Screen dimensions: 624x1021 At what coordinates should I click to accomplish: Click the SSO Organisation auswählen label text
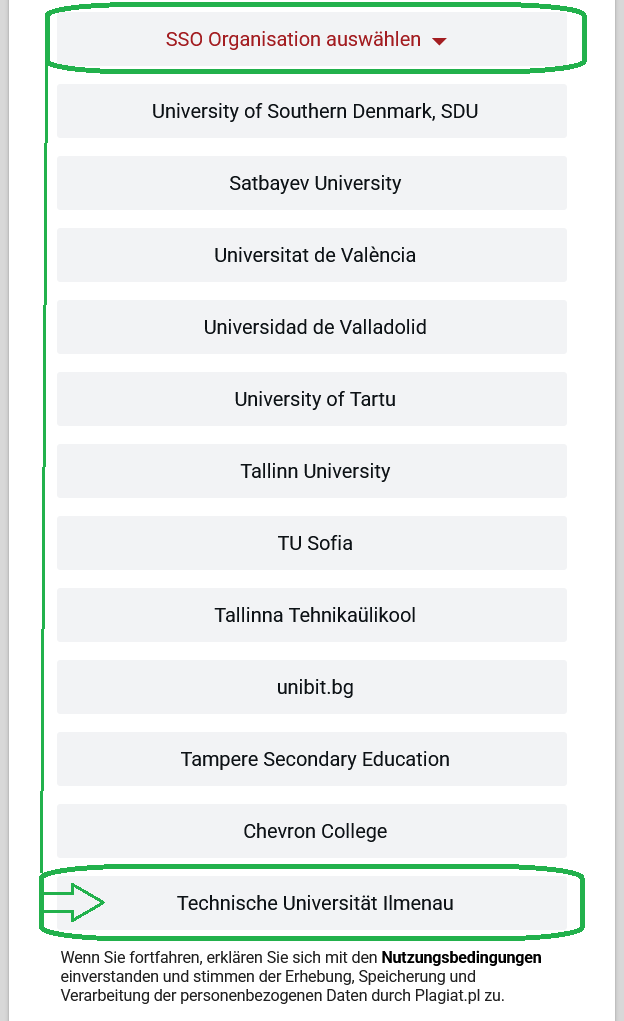(293, 39)
